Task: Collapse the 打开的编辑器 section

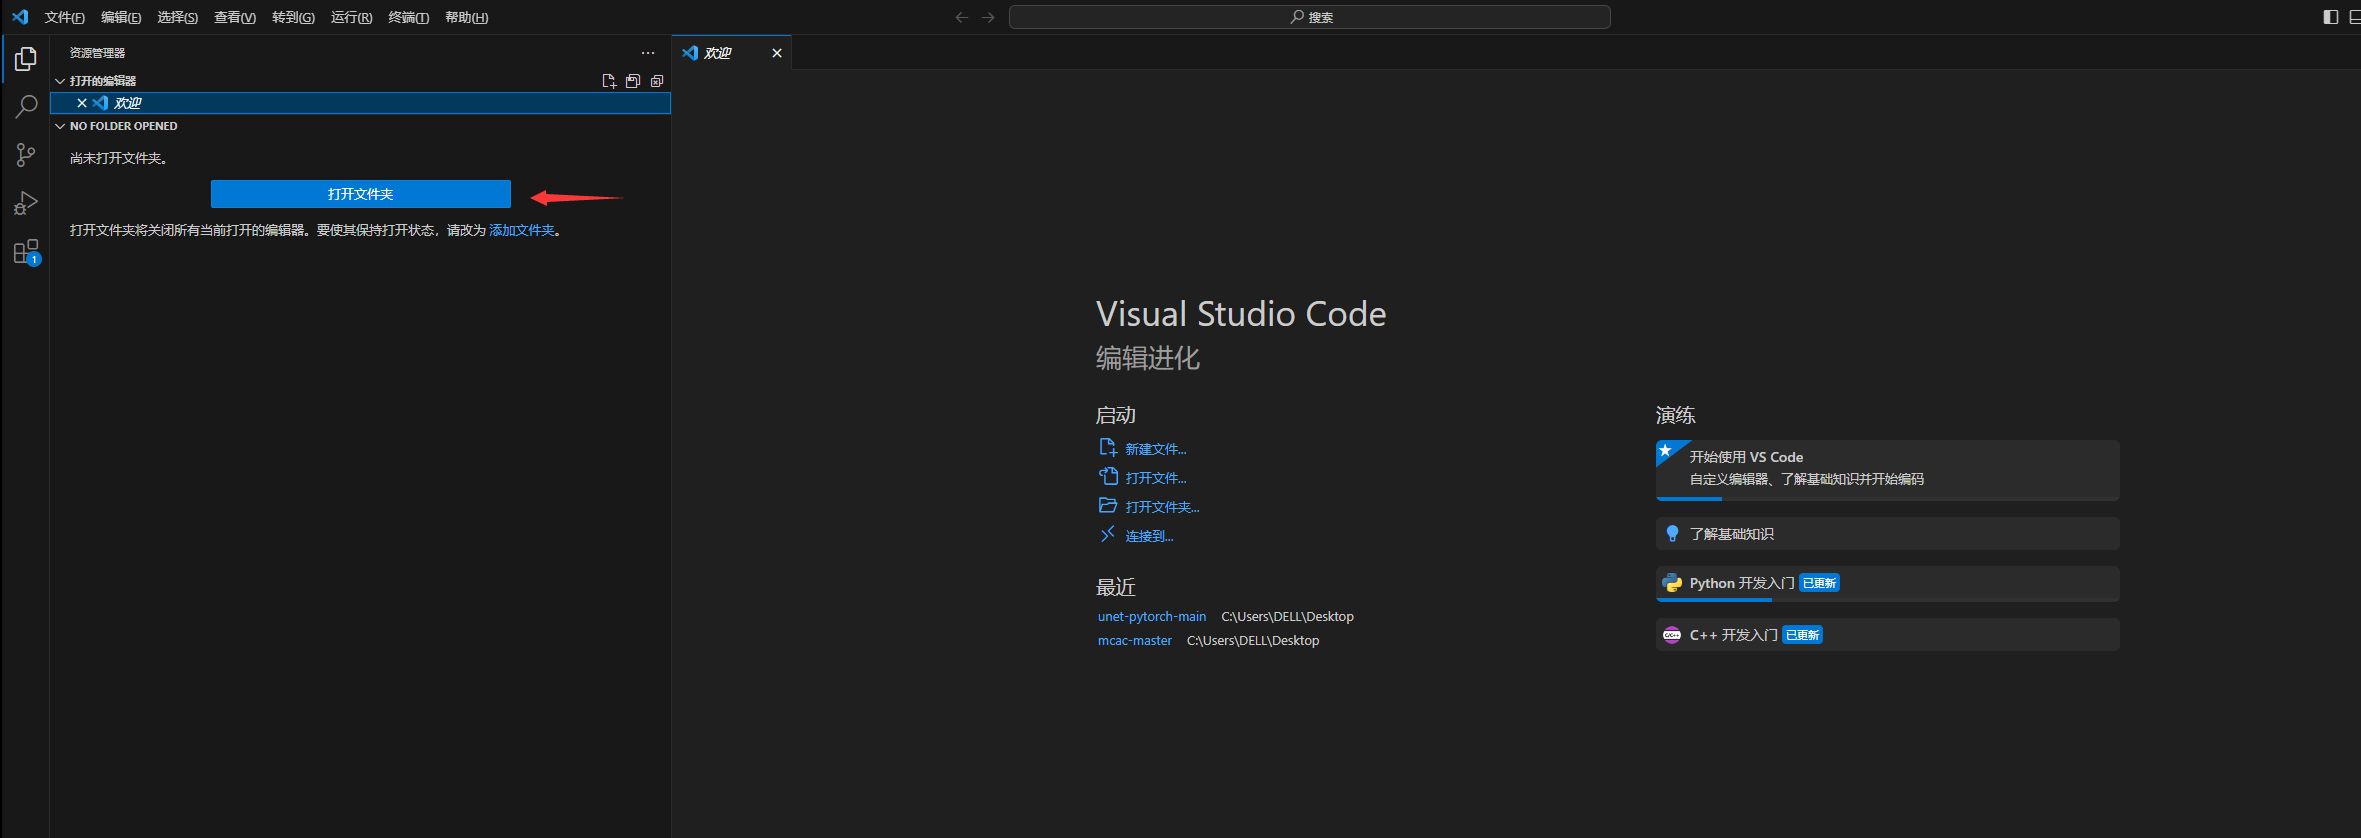Action: click(60, 81)
